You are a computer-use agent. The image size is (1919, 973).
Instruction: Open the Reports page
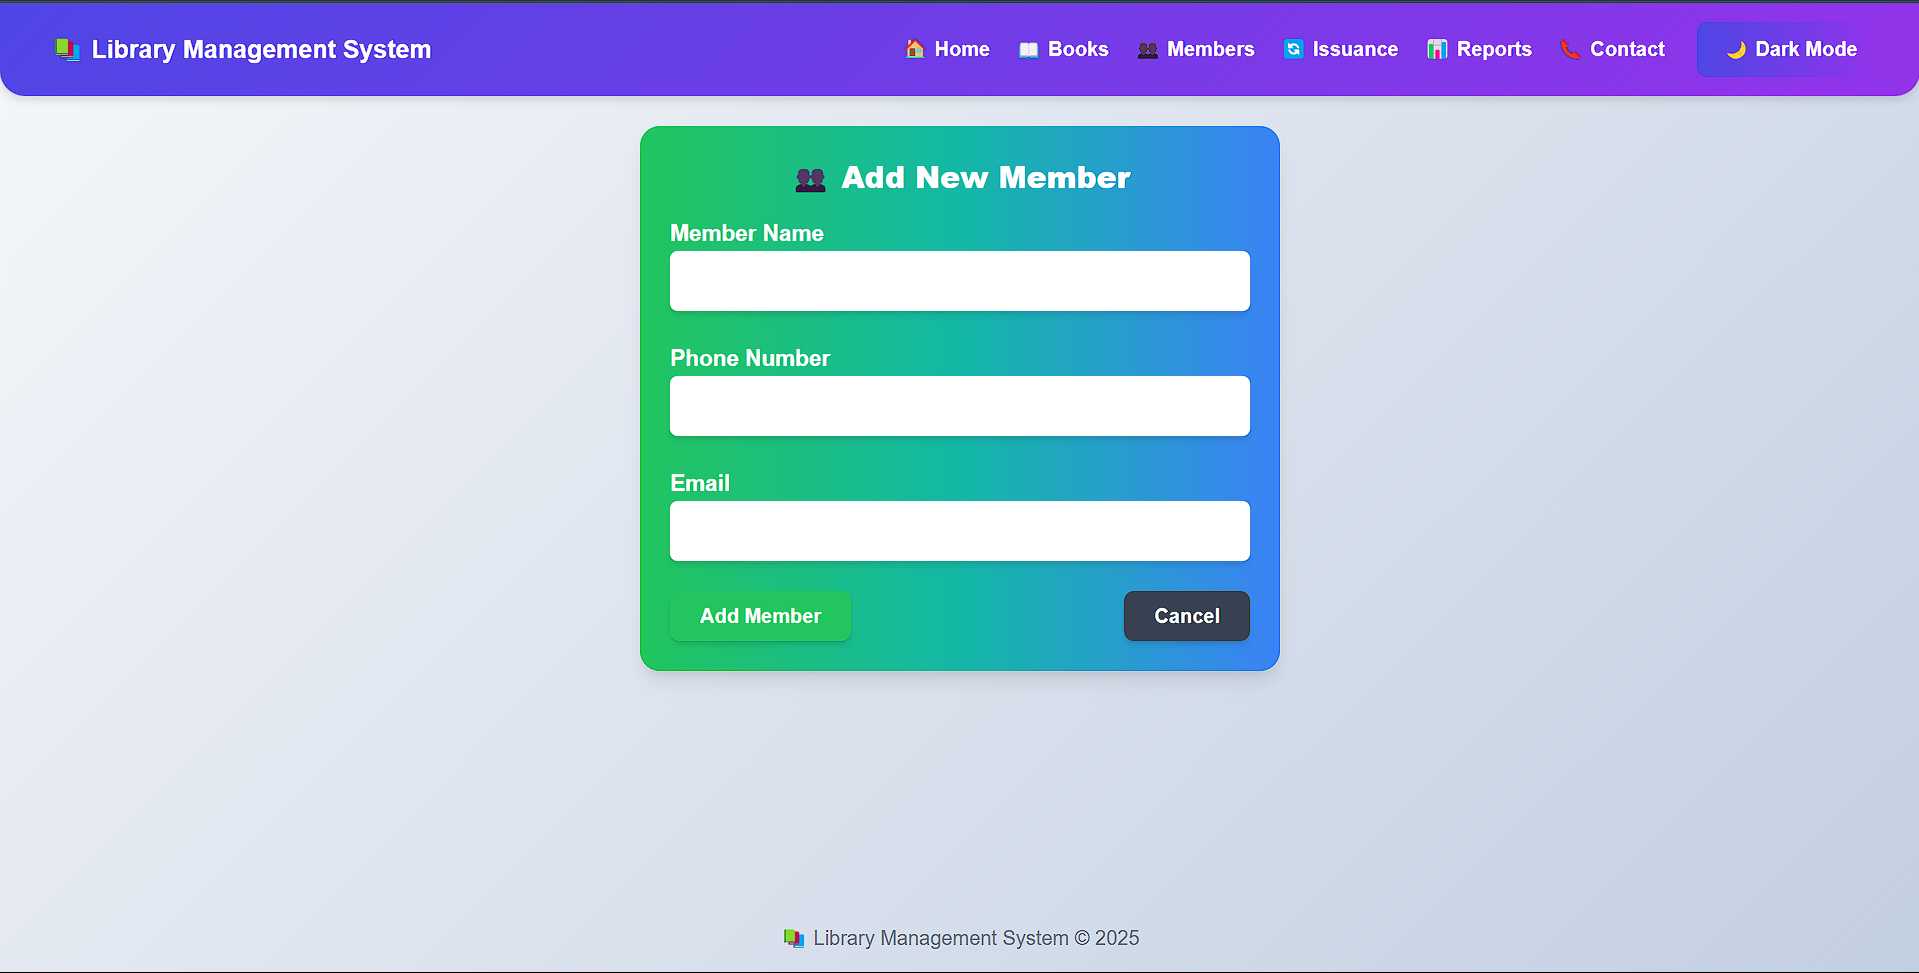[x=1479, y=49]
